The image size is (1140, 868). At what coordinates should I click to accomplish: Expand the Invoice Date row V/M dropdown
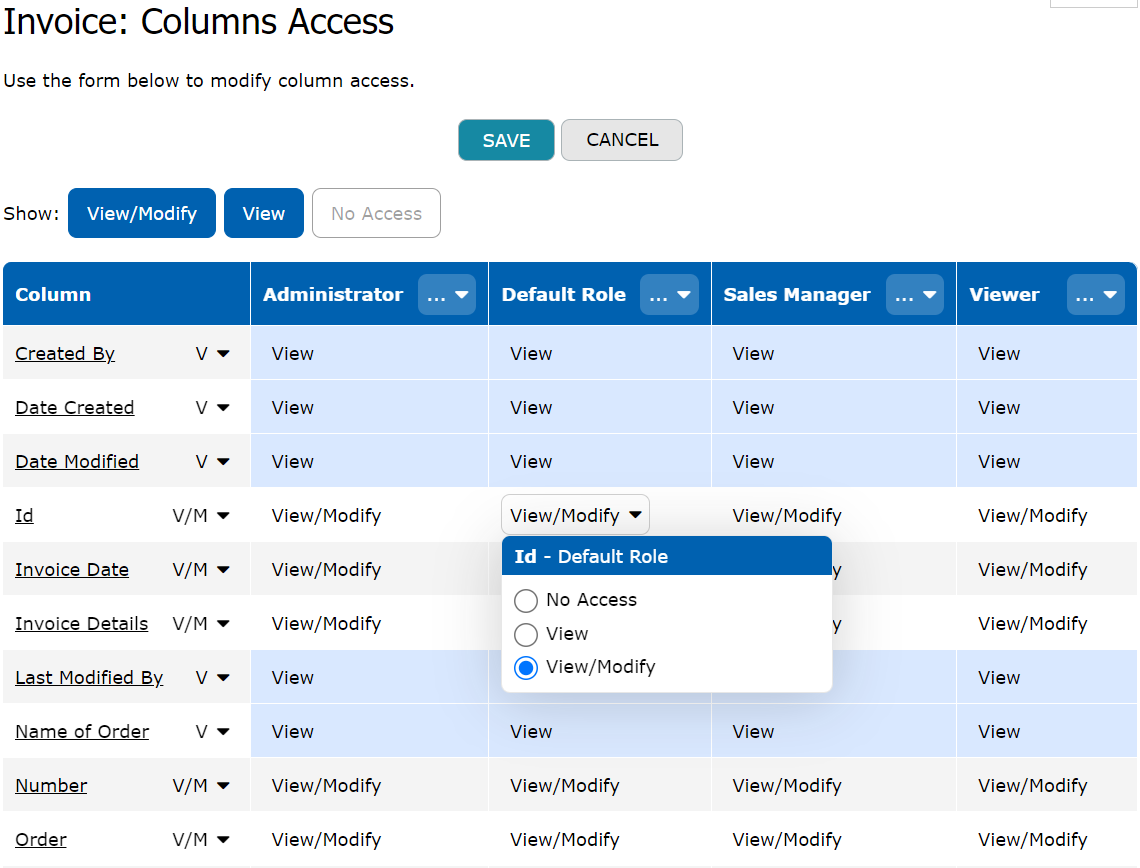tap(201, 569)
